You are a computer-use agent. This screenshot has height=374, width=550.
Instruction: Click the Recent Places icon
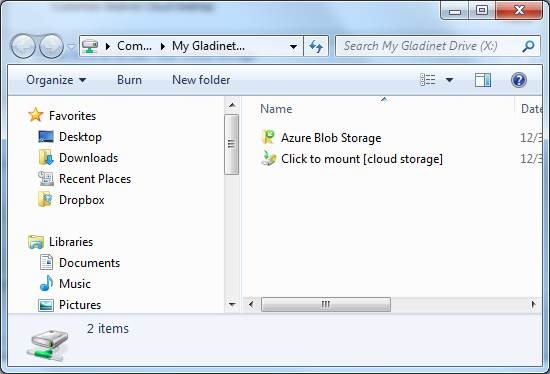point(46,179)
